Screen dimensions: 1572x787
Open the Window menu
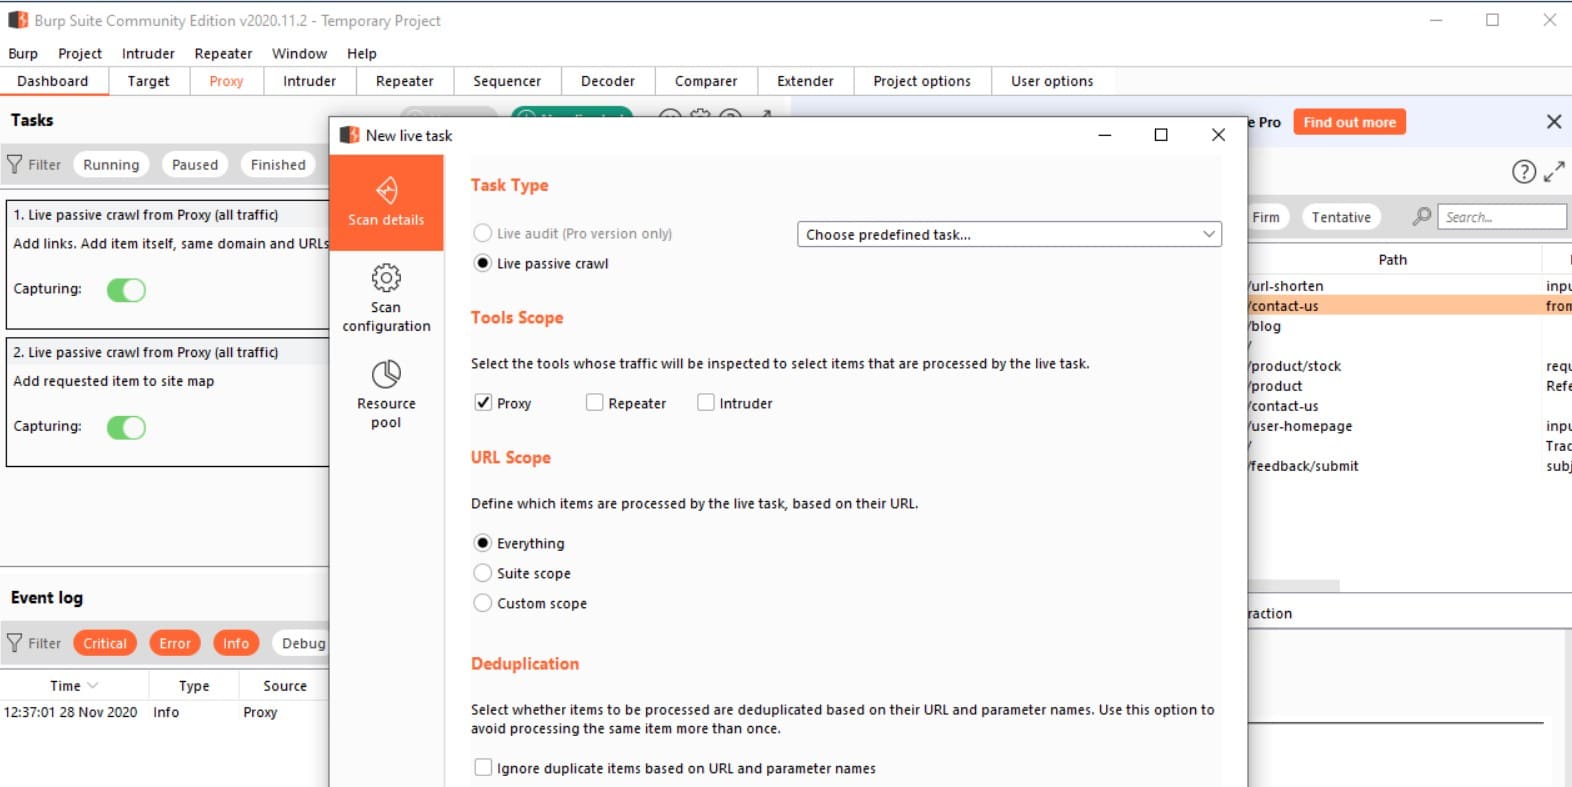point(299,54)
